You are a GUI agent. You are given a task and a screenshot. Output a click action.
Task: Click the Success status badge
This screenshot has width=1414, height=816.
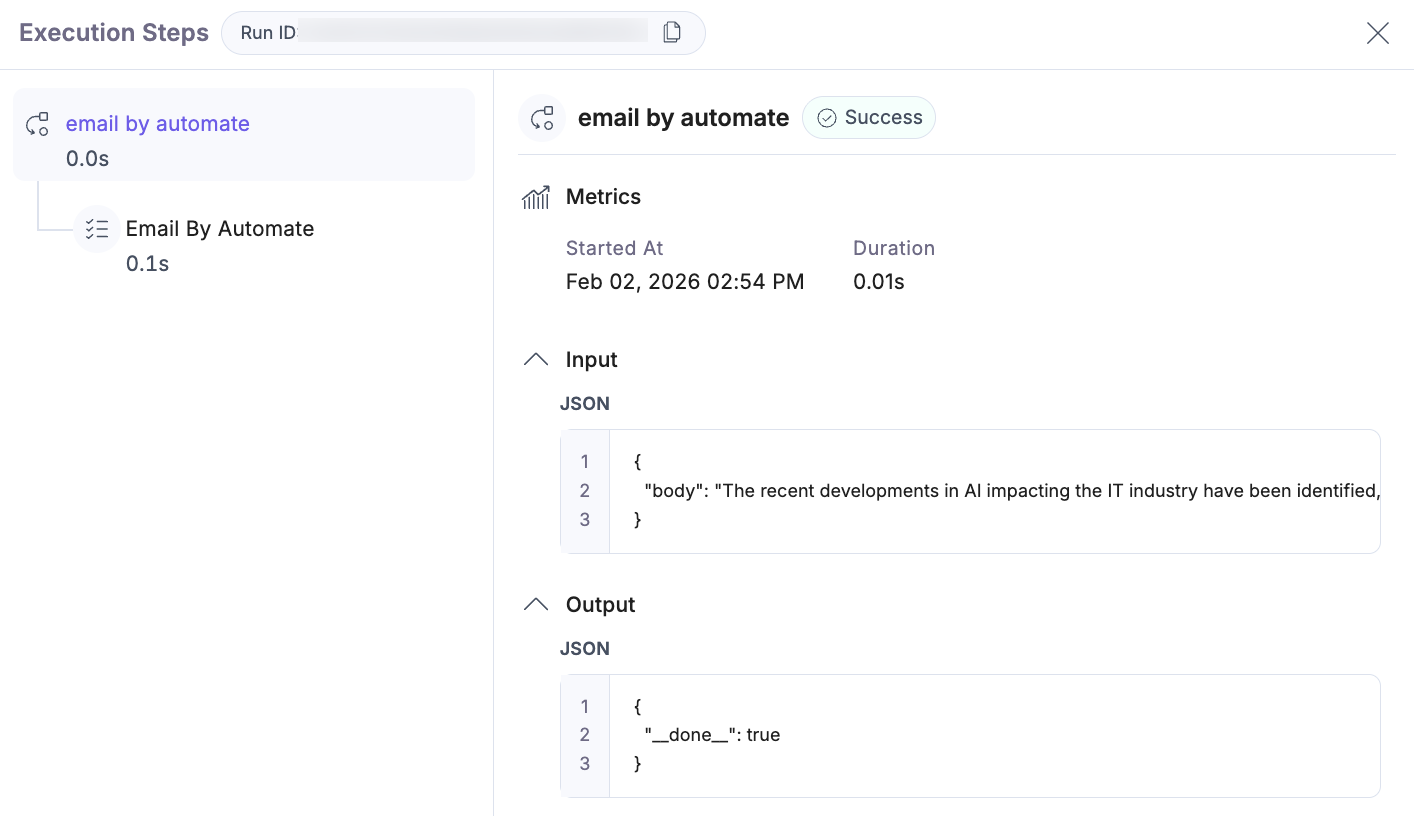click(x=869, y=117)
